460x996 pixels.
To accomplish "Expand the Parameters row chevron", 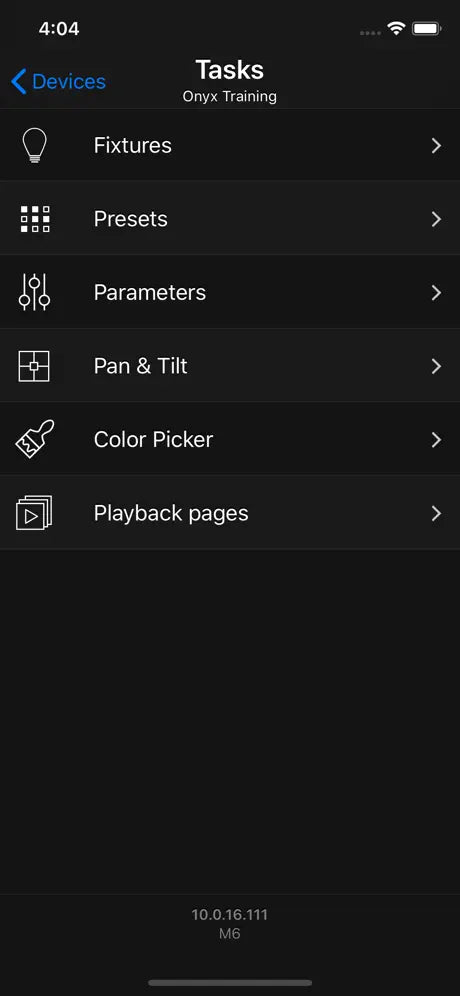I will [x=436, y=293].
